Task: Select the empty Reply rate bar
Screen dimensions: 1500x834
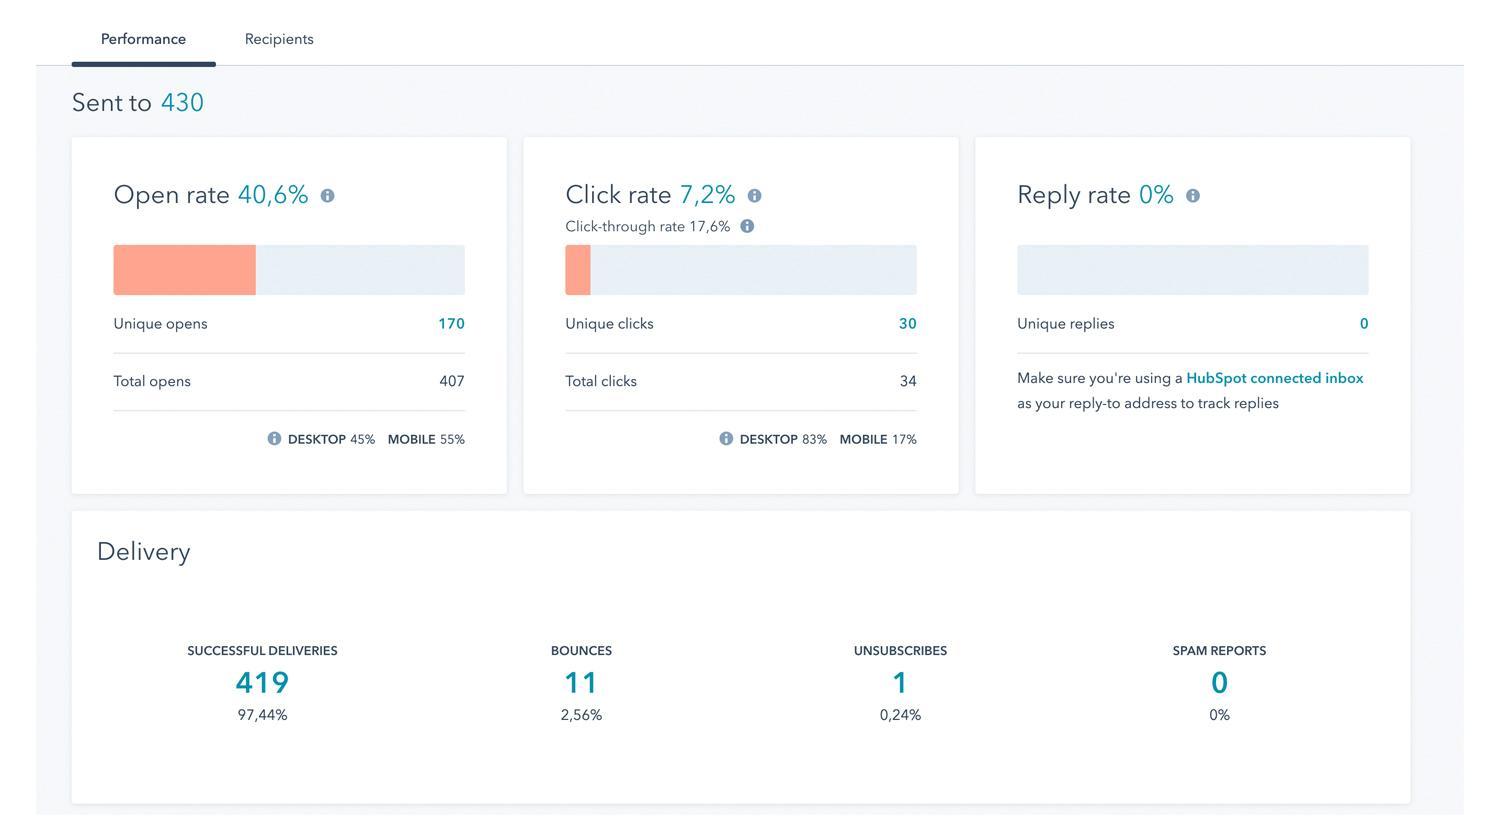Action: coord(1193,270)
